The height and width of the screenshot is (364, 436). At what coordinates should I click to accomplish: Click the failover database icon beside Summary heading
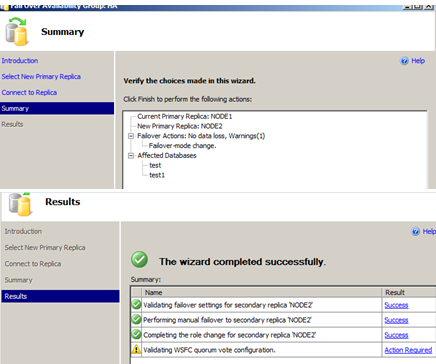click(x=17, y=32)
